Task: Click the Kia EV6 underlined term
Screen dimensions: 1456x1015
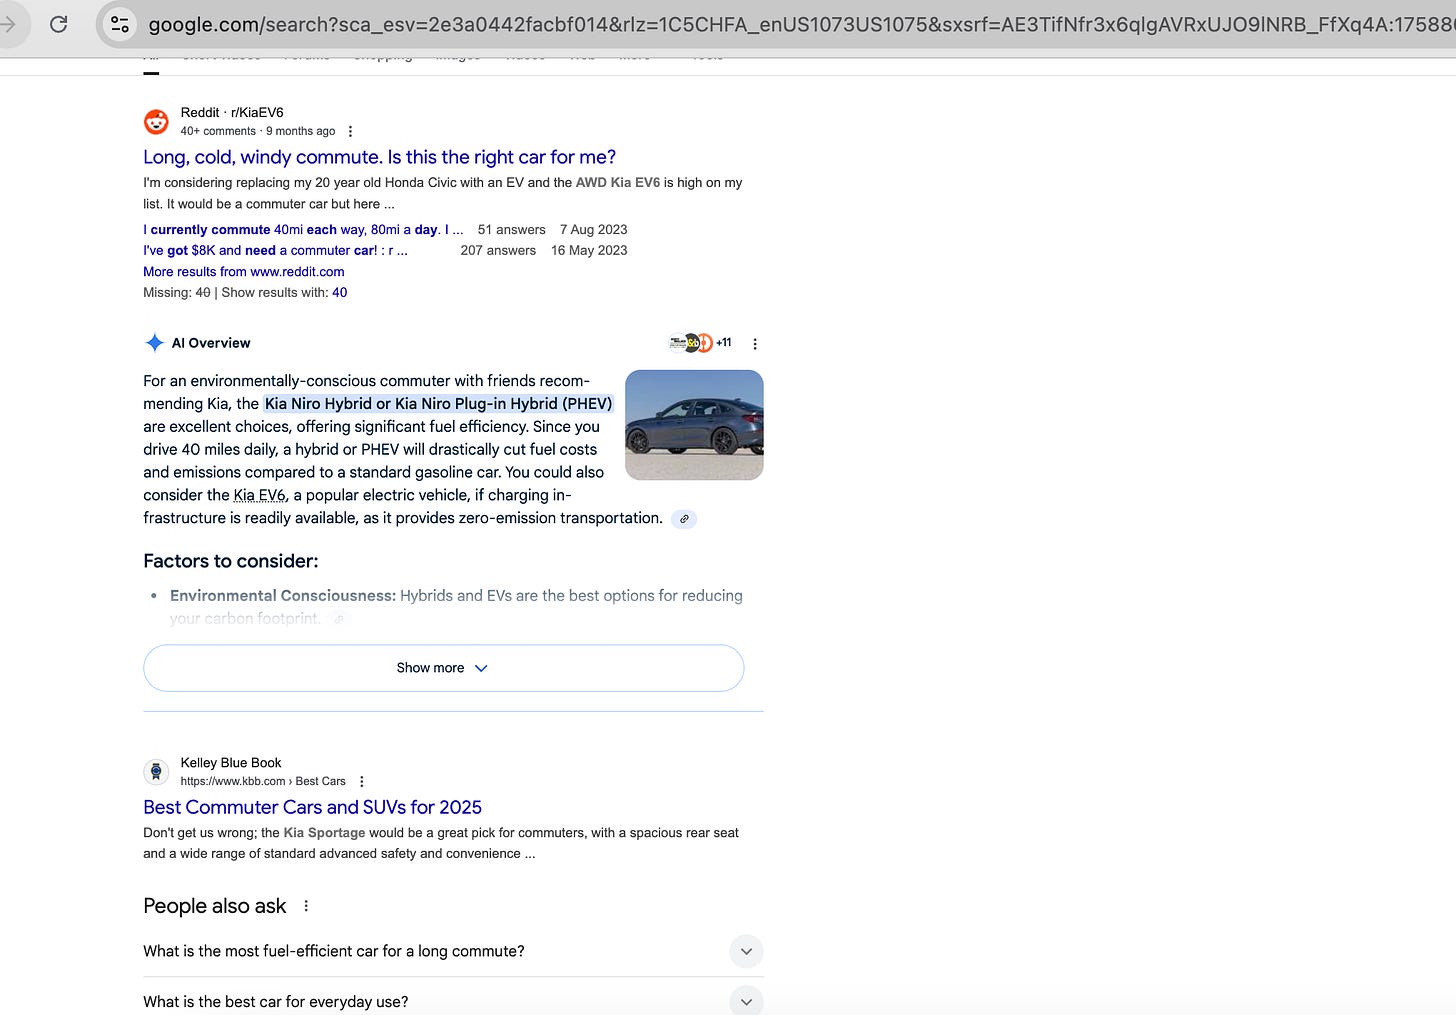Action: coord(260,495)
